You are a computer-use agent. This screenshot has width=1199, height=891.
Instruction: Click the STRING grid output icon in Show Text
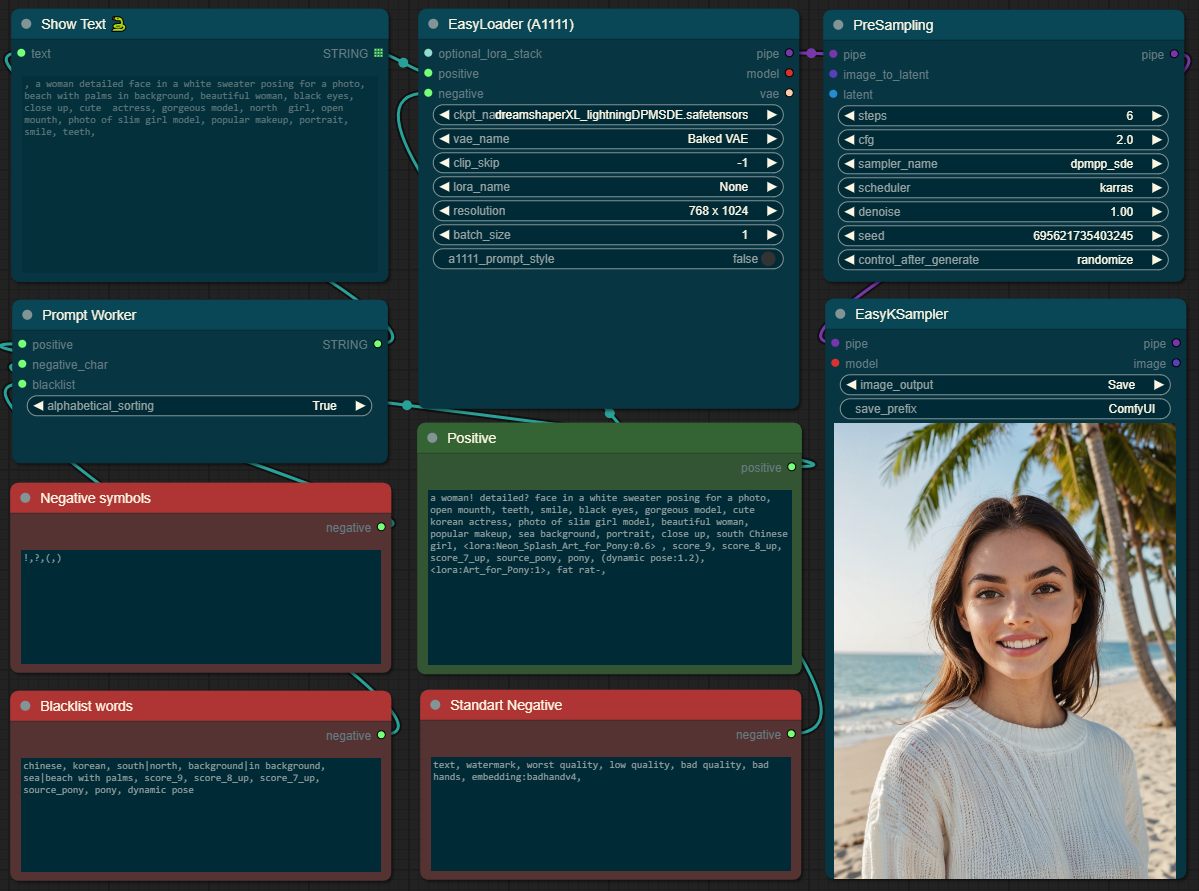click(378, 53)
